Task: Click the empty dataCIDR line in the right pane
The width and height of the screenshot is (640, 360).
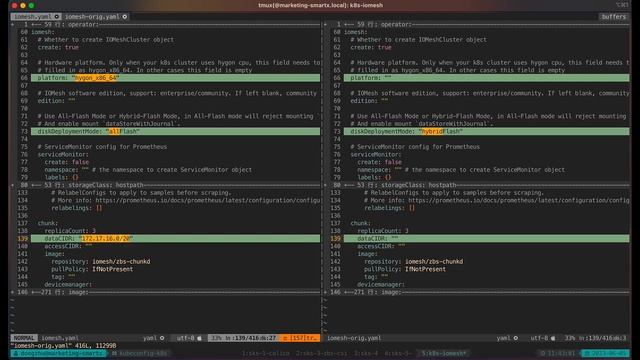Action: click(486, 238)
